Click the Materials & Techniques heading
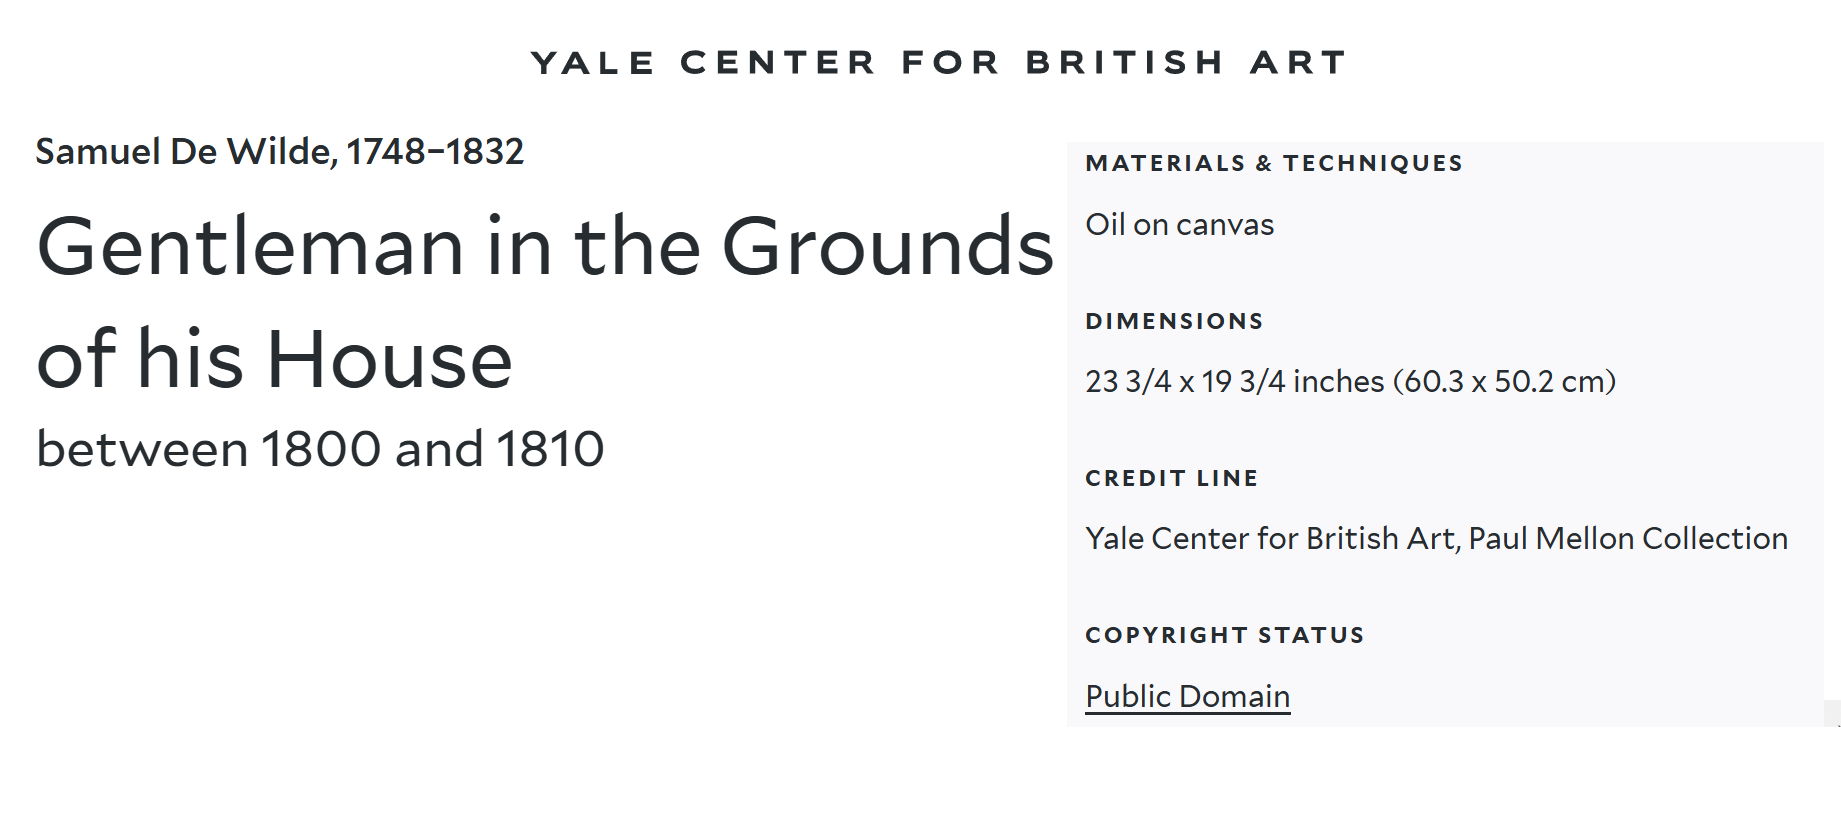1841x822 pixels. (x=1273, y=164)
